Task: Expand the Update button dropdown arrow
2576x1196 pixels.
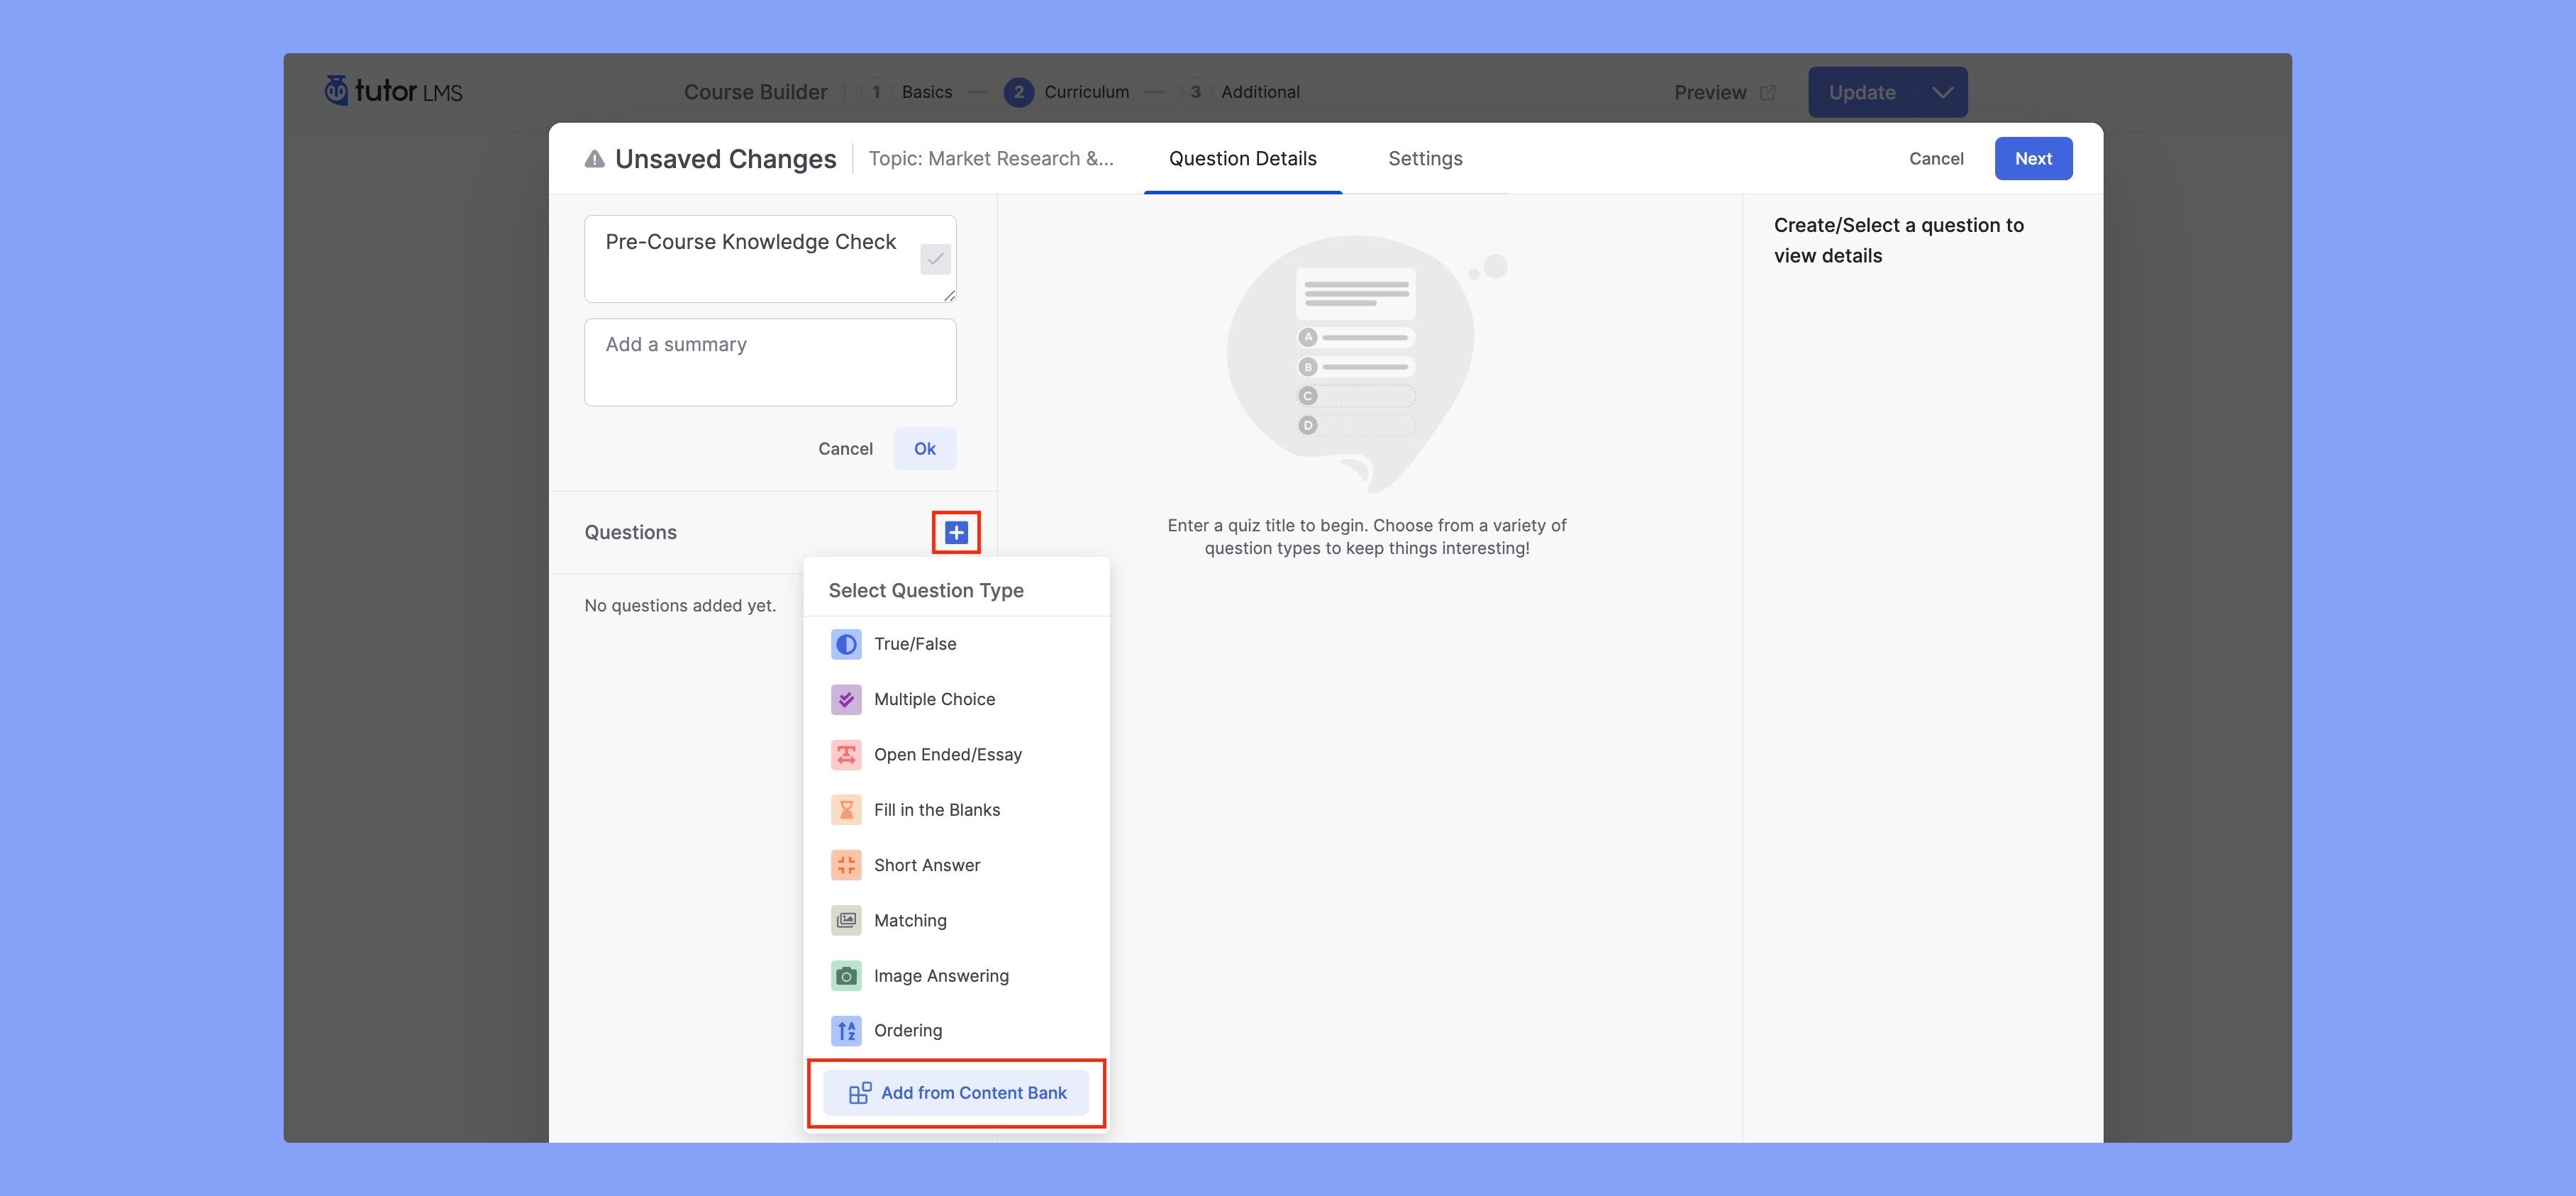Action: (1942, 92)
